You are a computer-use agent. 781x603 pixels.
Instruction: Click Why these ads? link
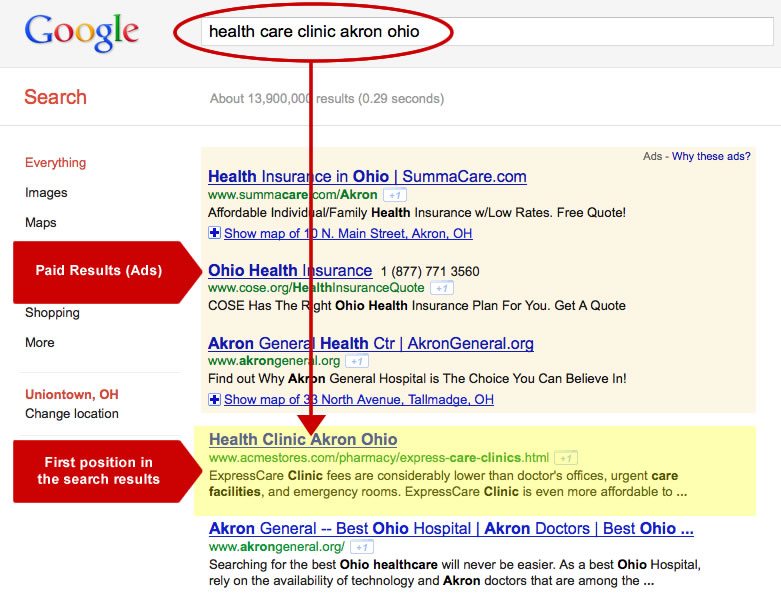tap(711, 156)
